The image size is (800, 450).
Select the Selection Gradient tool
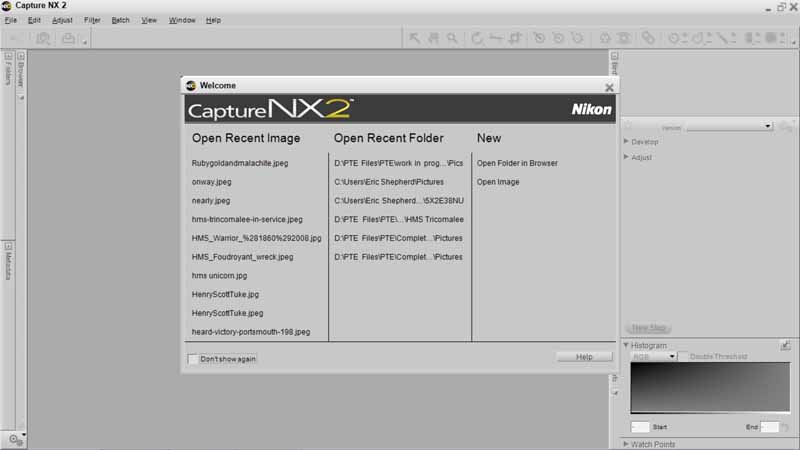pyautogui.click(x=752, y=38)
